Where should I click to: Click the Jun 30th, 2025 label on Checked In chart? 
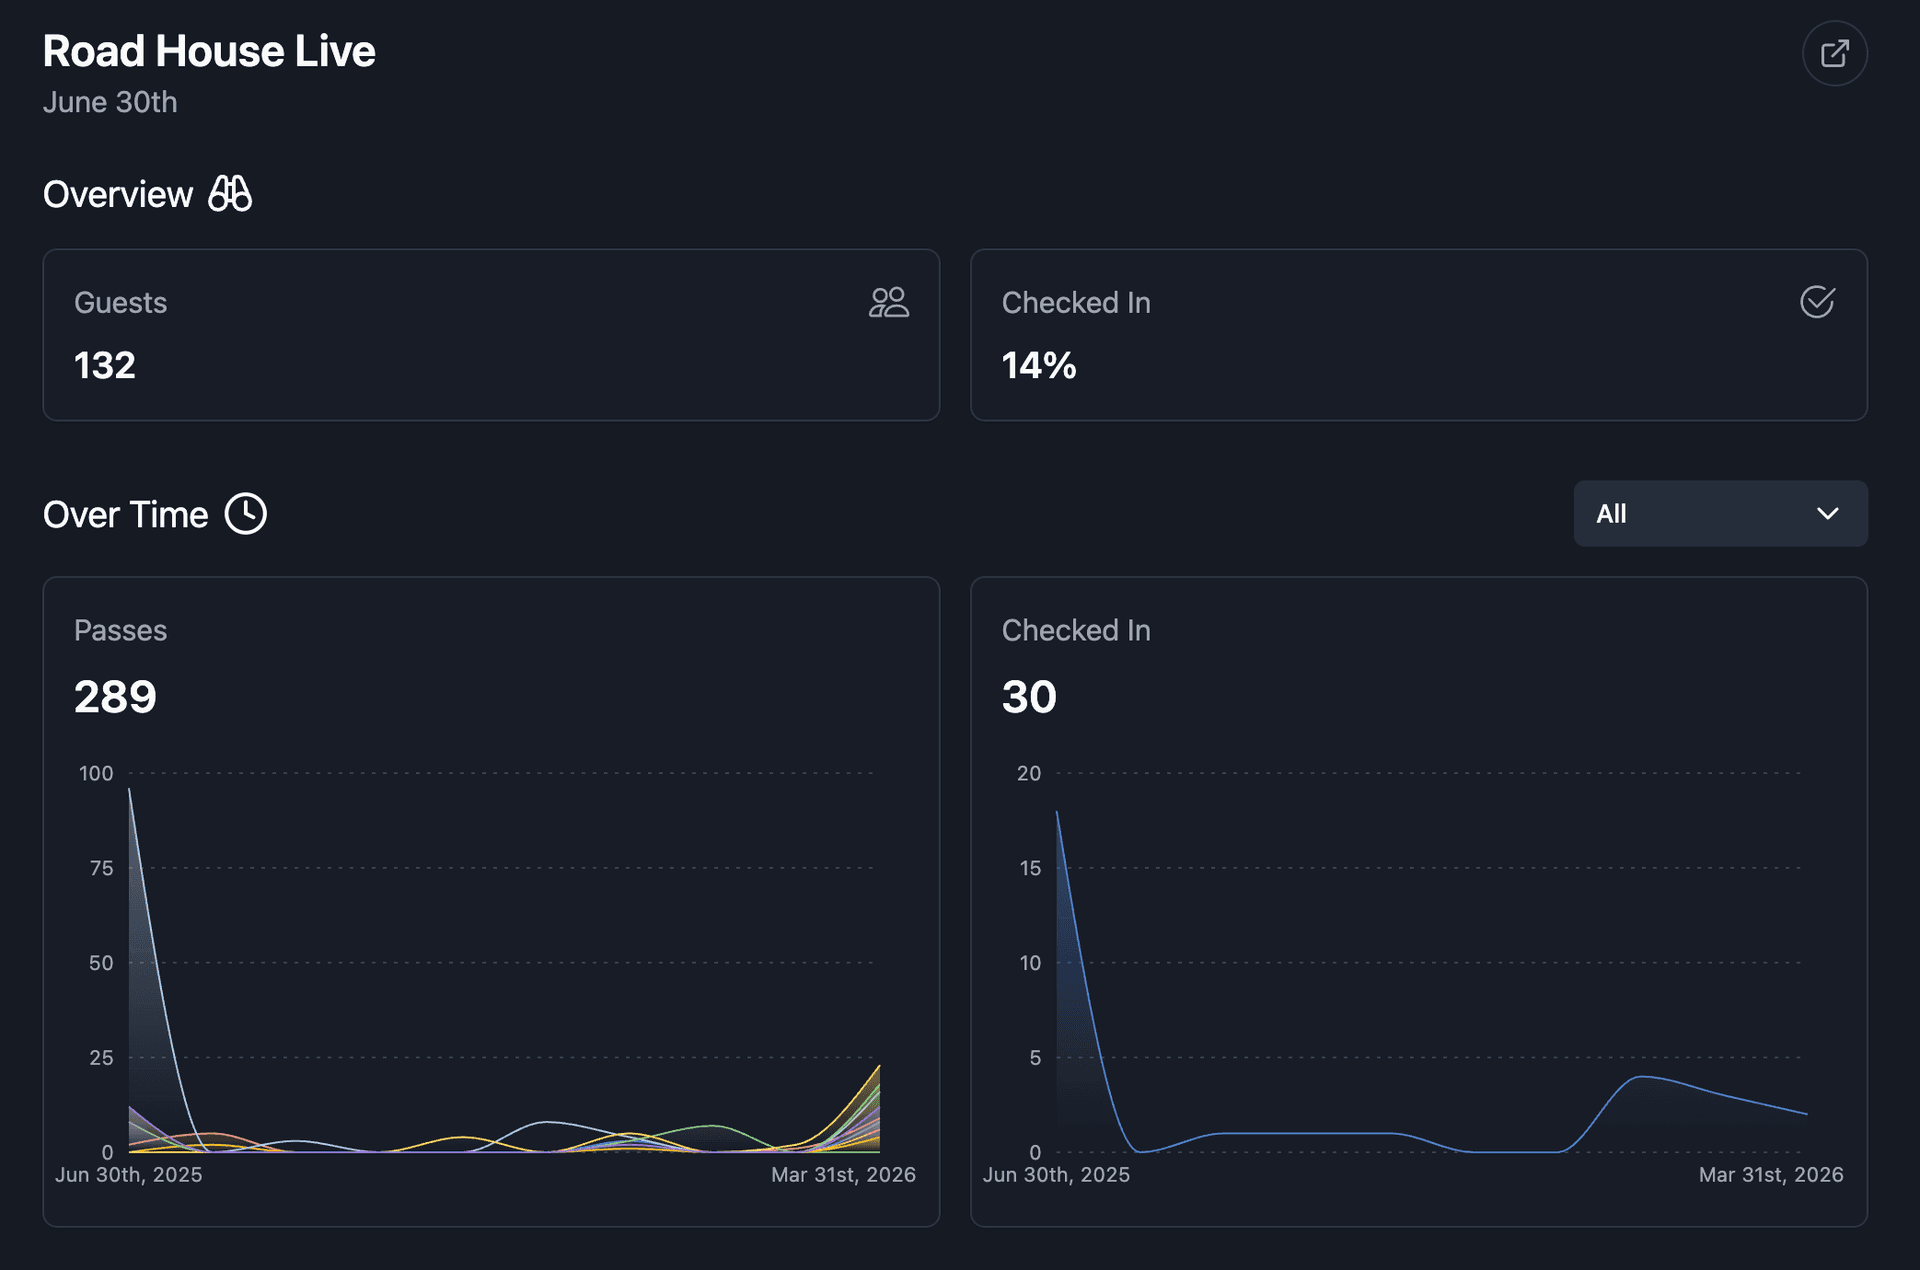pyautogui.click(x=1055, y=1175)
